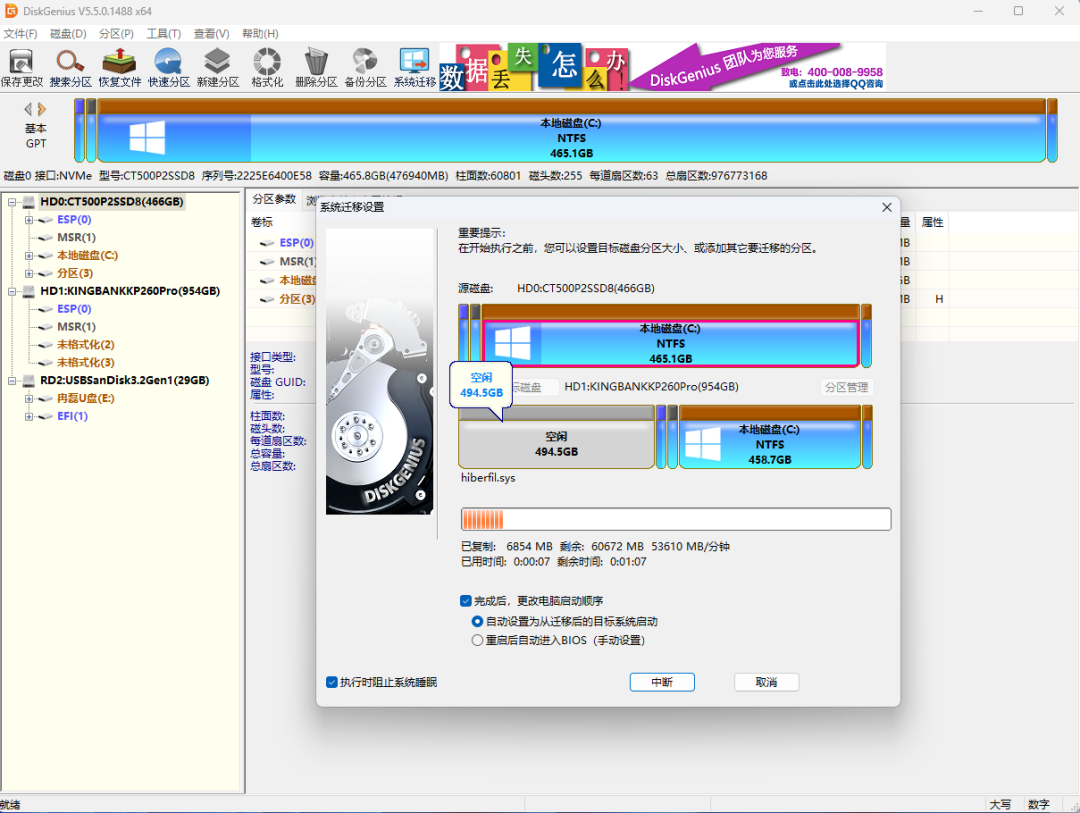Viewport: 1080px width, 813px height.
Task: Select 自动设置为从迁移后的目标系统启动 radio option
Action: [x=477, y=621]
